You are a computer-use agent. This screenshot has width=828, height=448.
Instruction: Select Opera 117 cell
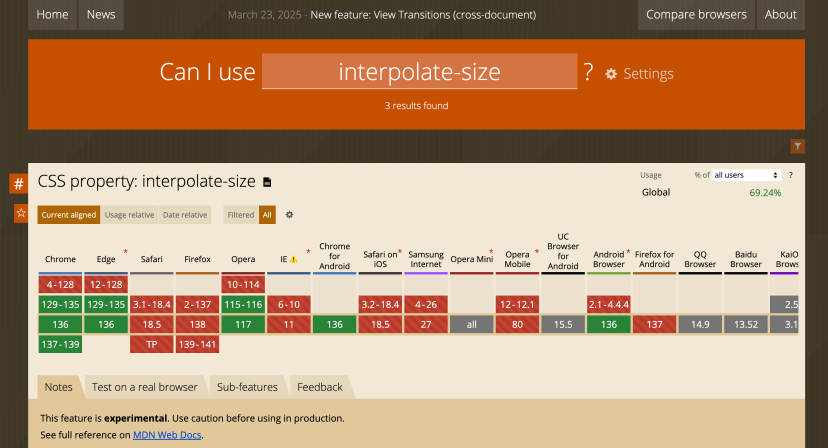click(243, 324)
